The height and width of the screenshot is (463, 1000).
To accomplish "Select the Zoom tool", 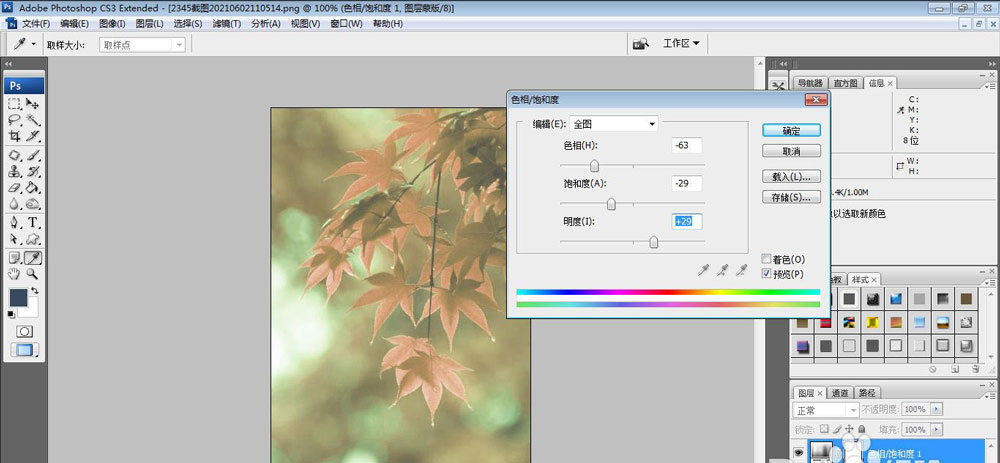I will [x=33, y=274].
